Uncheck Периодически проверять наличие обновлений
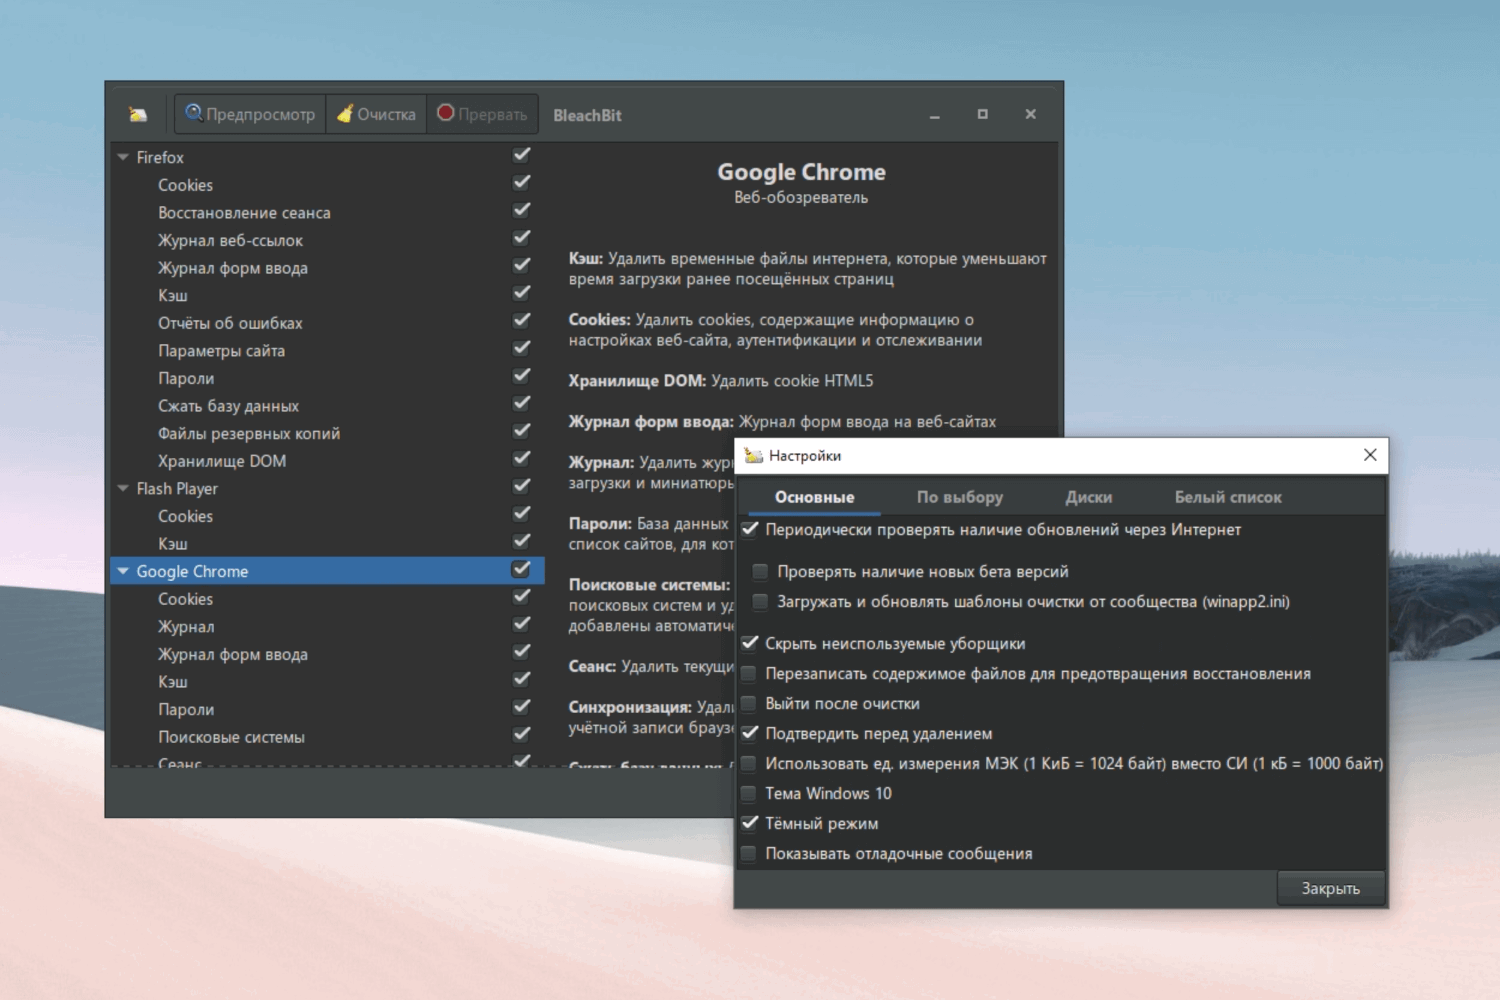The width and height of the screenshot is (1500, 1000). click(x=750, y=530)
